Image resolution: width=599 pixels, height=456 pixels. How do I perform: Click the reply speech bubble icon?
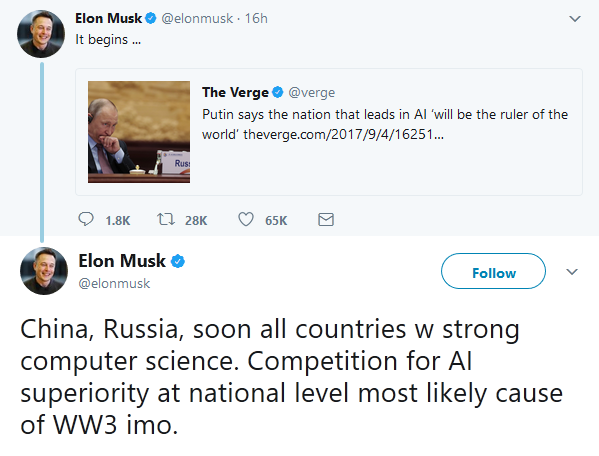pyautogui.click(x=86, y=219)
